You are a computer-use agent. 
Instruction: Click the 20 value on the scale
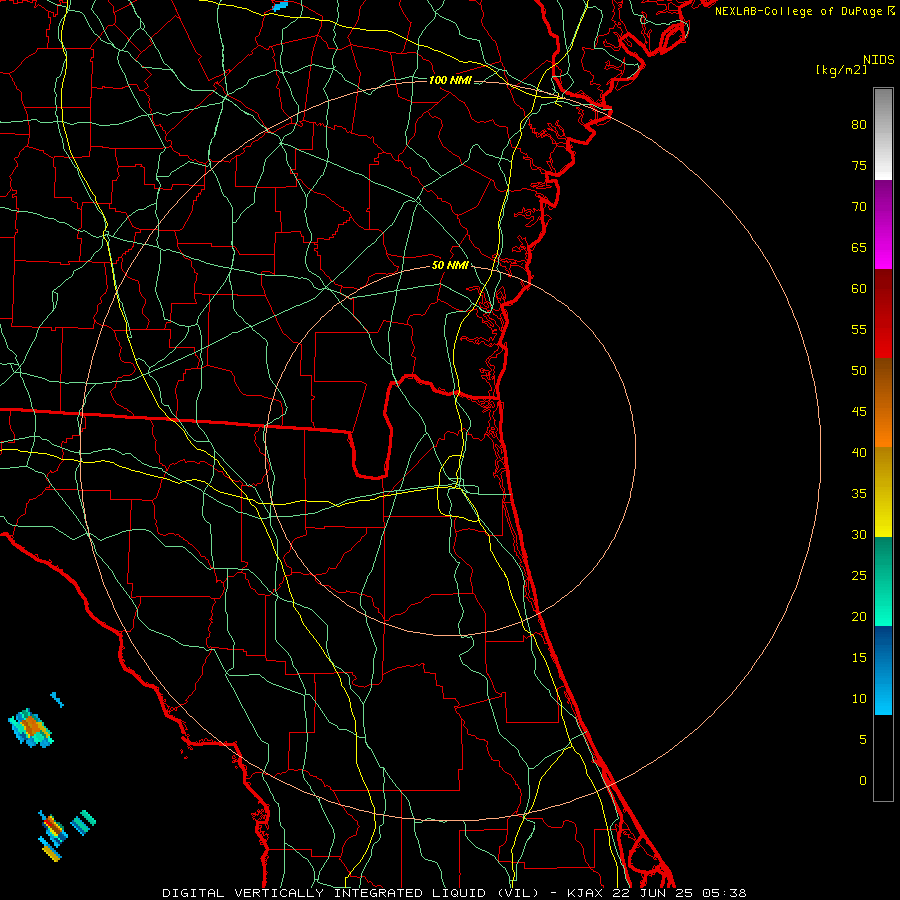point(859,616)
